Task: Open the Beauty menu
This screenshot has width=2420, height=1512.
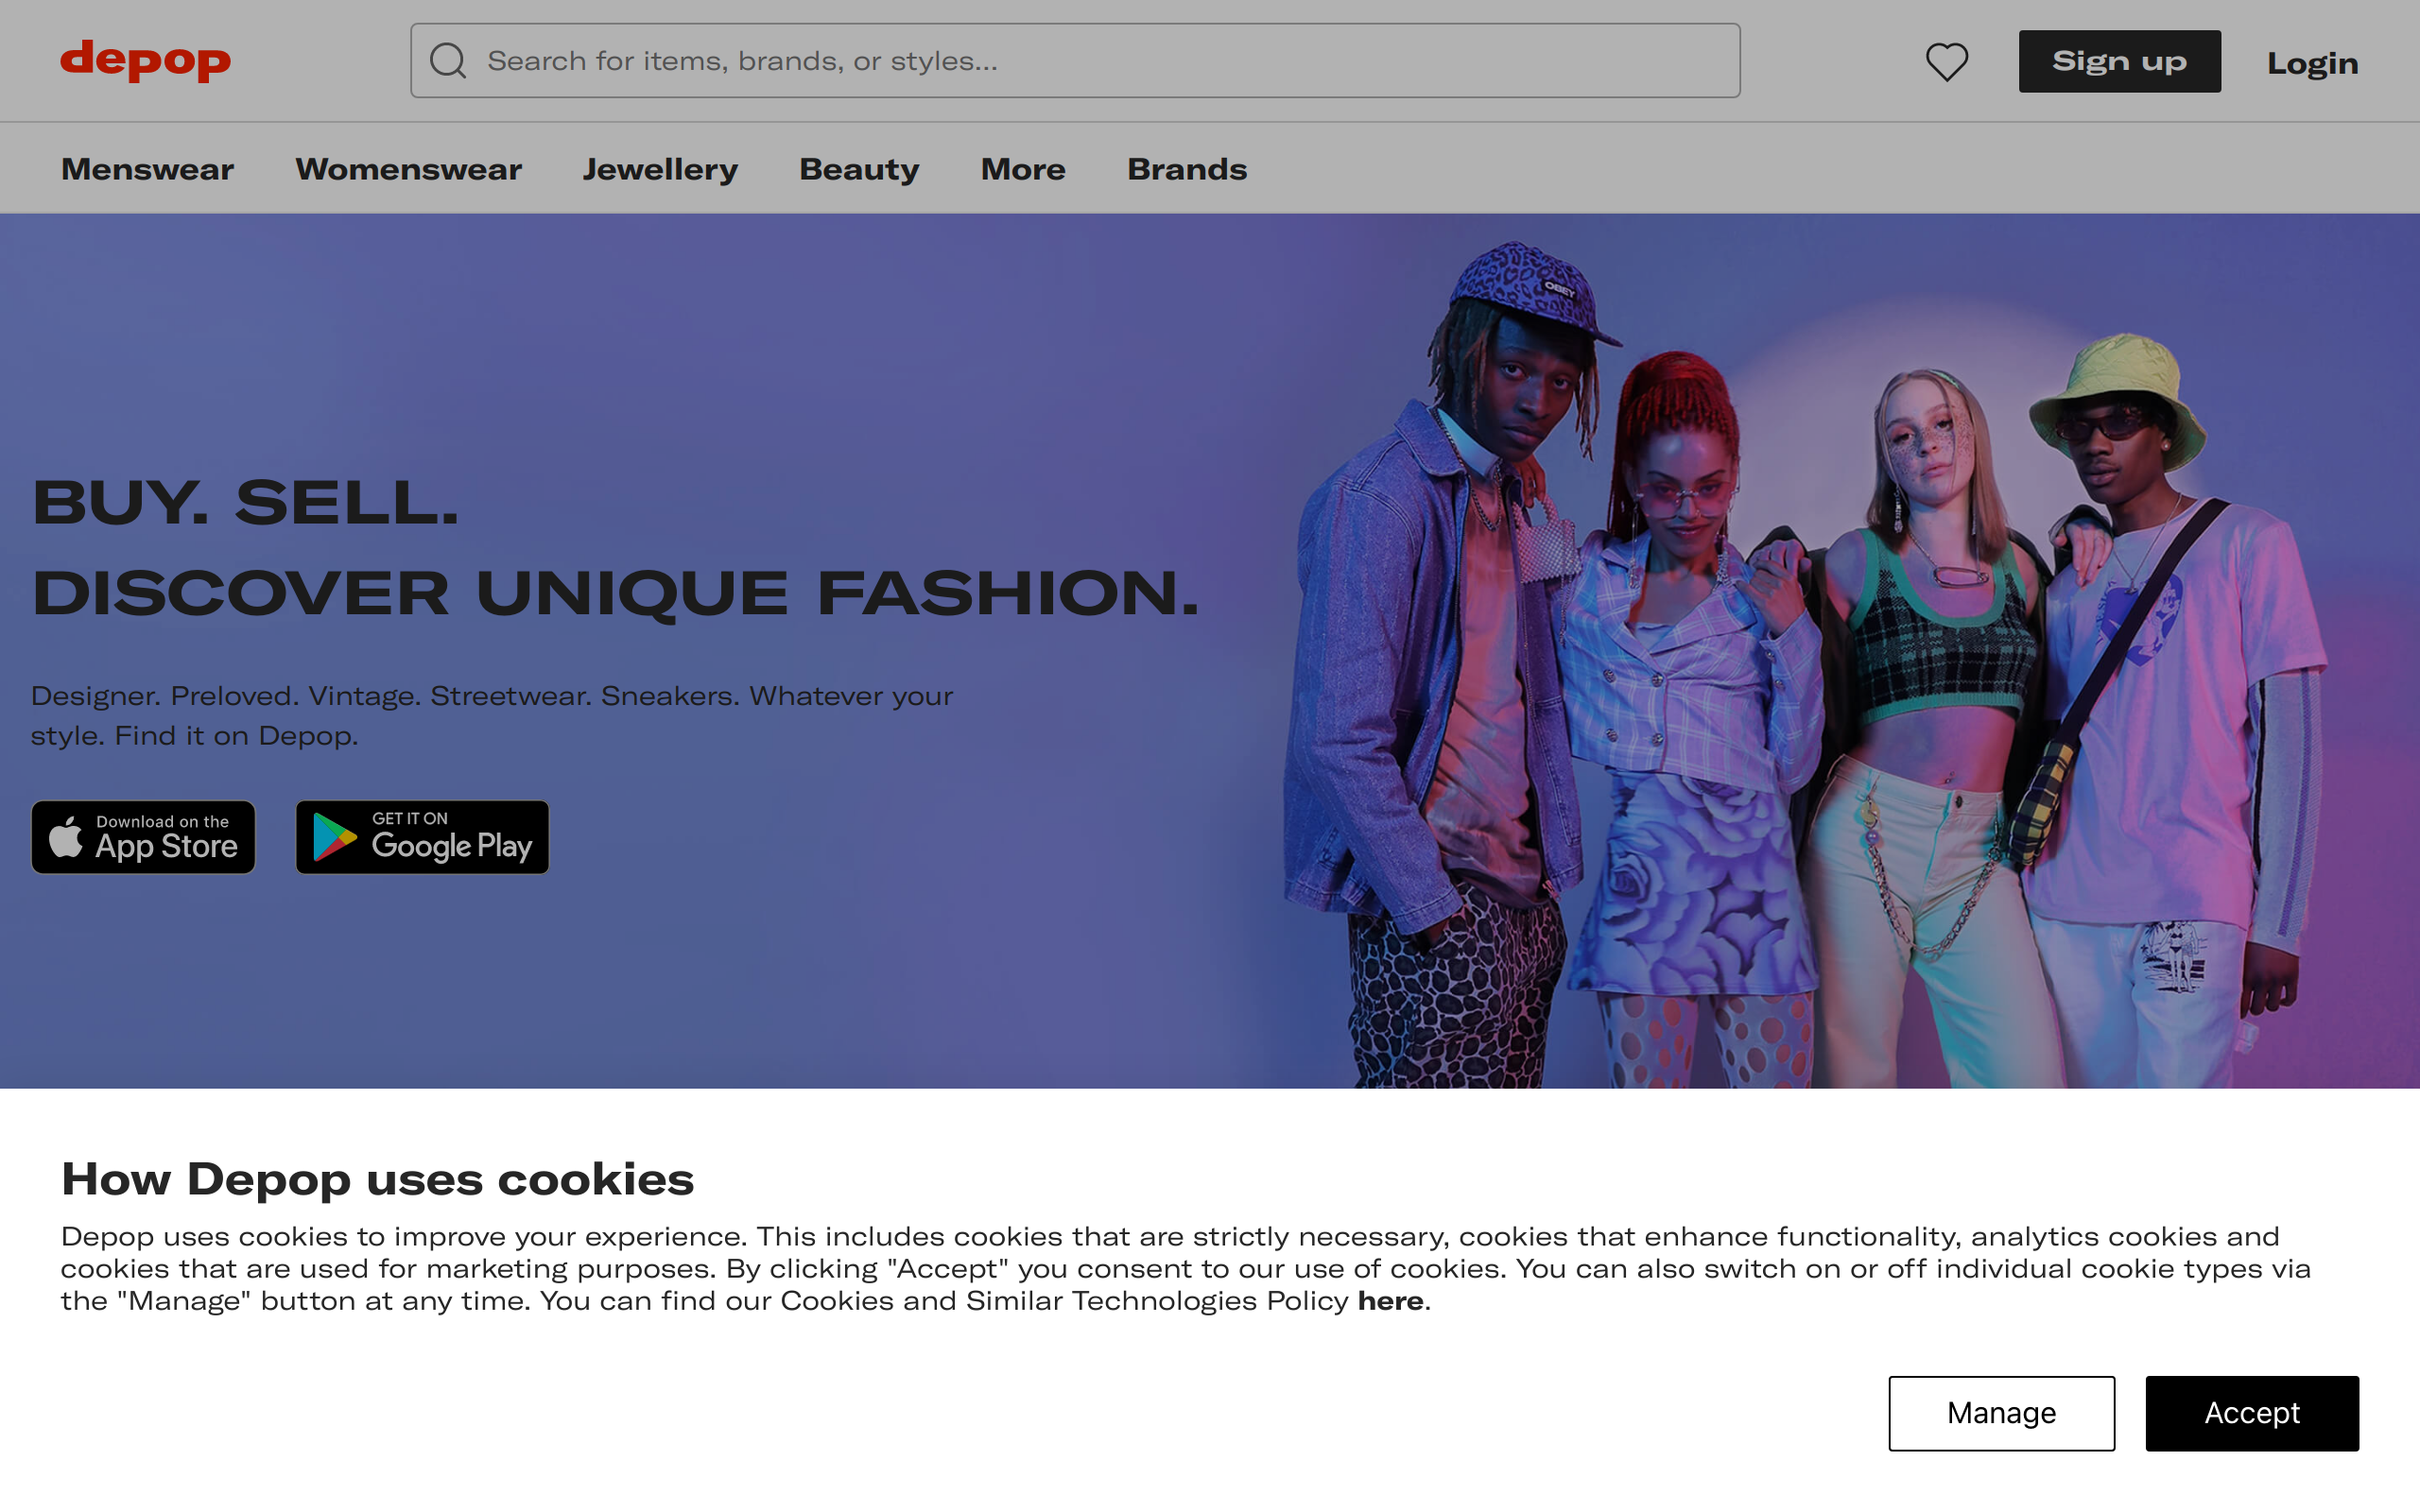Action: [859, 170]
